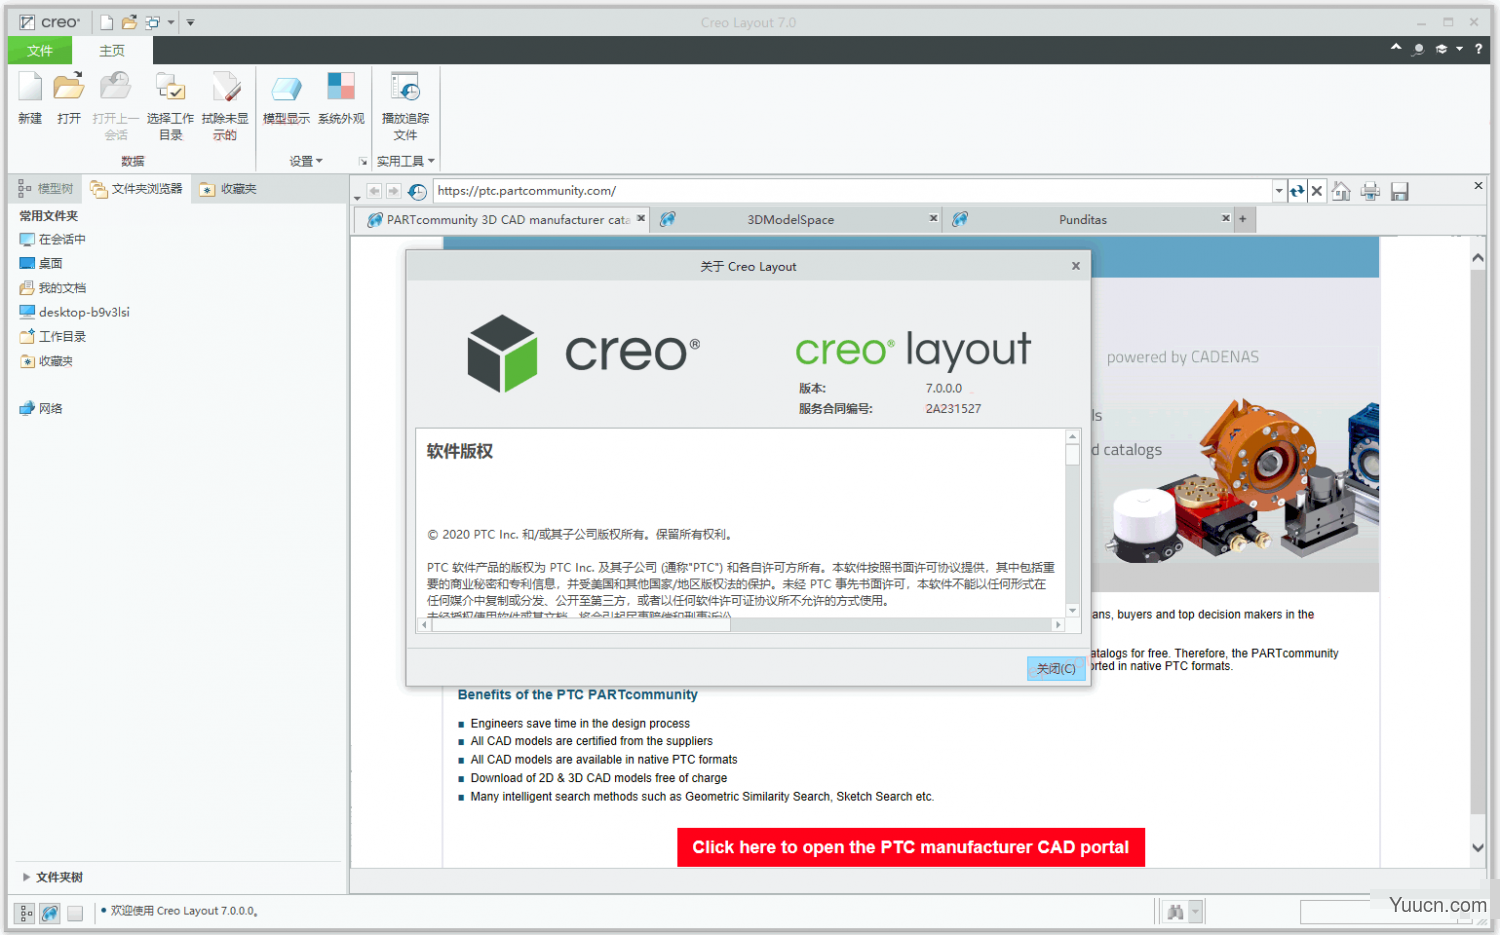The height and width of the screenshot is (935, 1500).
Task: Click browser Forward arrow button
Action: (x=393, y=191)
